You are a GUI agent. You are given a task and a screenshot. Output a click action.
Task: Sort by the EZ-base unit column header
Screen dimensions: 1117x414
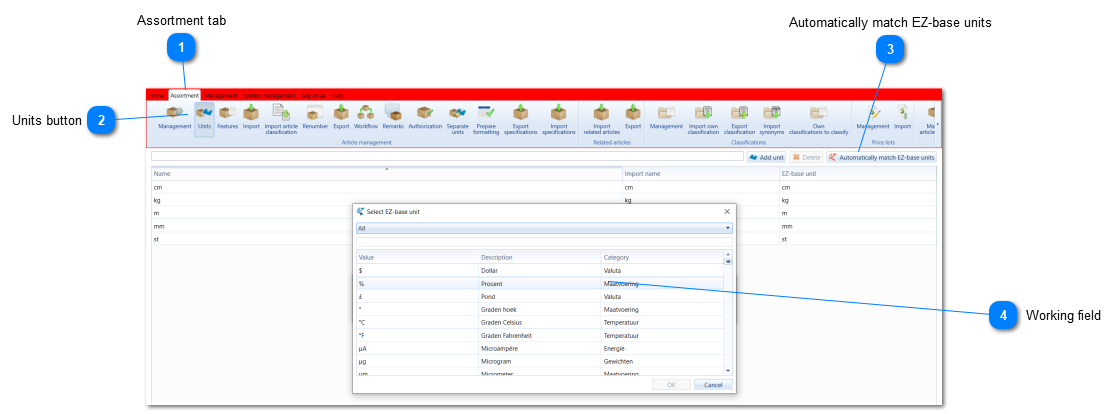[858, 174]
